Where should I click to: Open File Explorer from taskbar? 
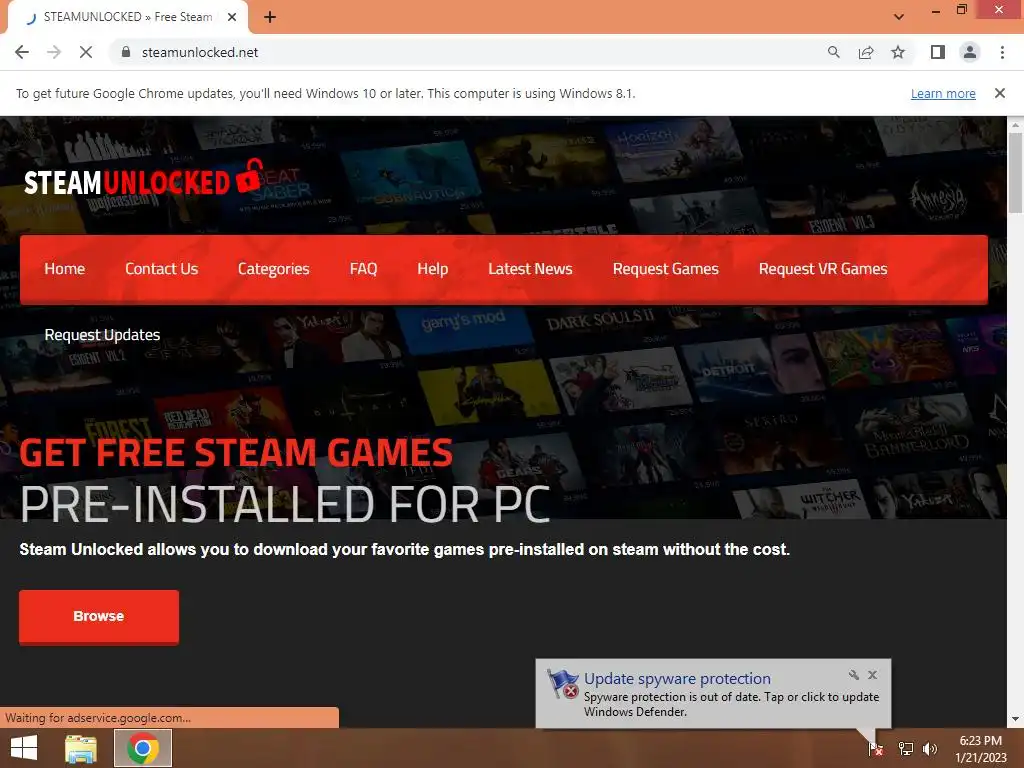(x=81, y=748)
